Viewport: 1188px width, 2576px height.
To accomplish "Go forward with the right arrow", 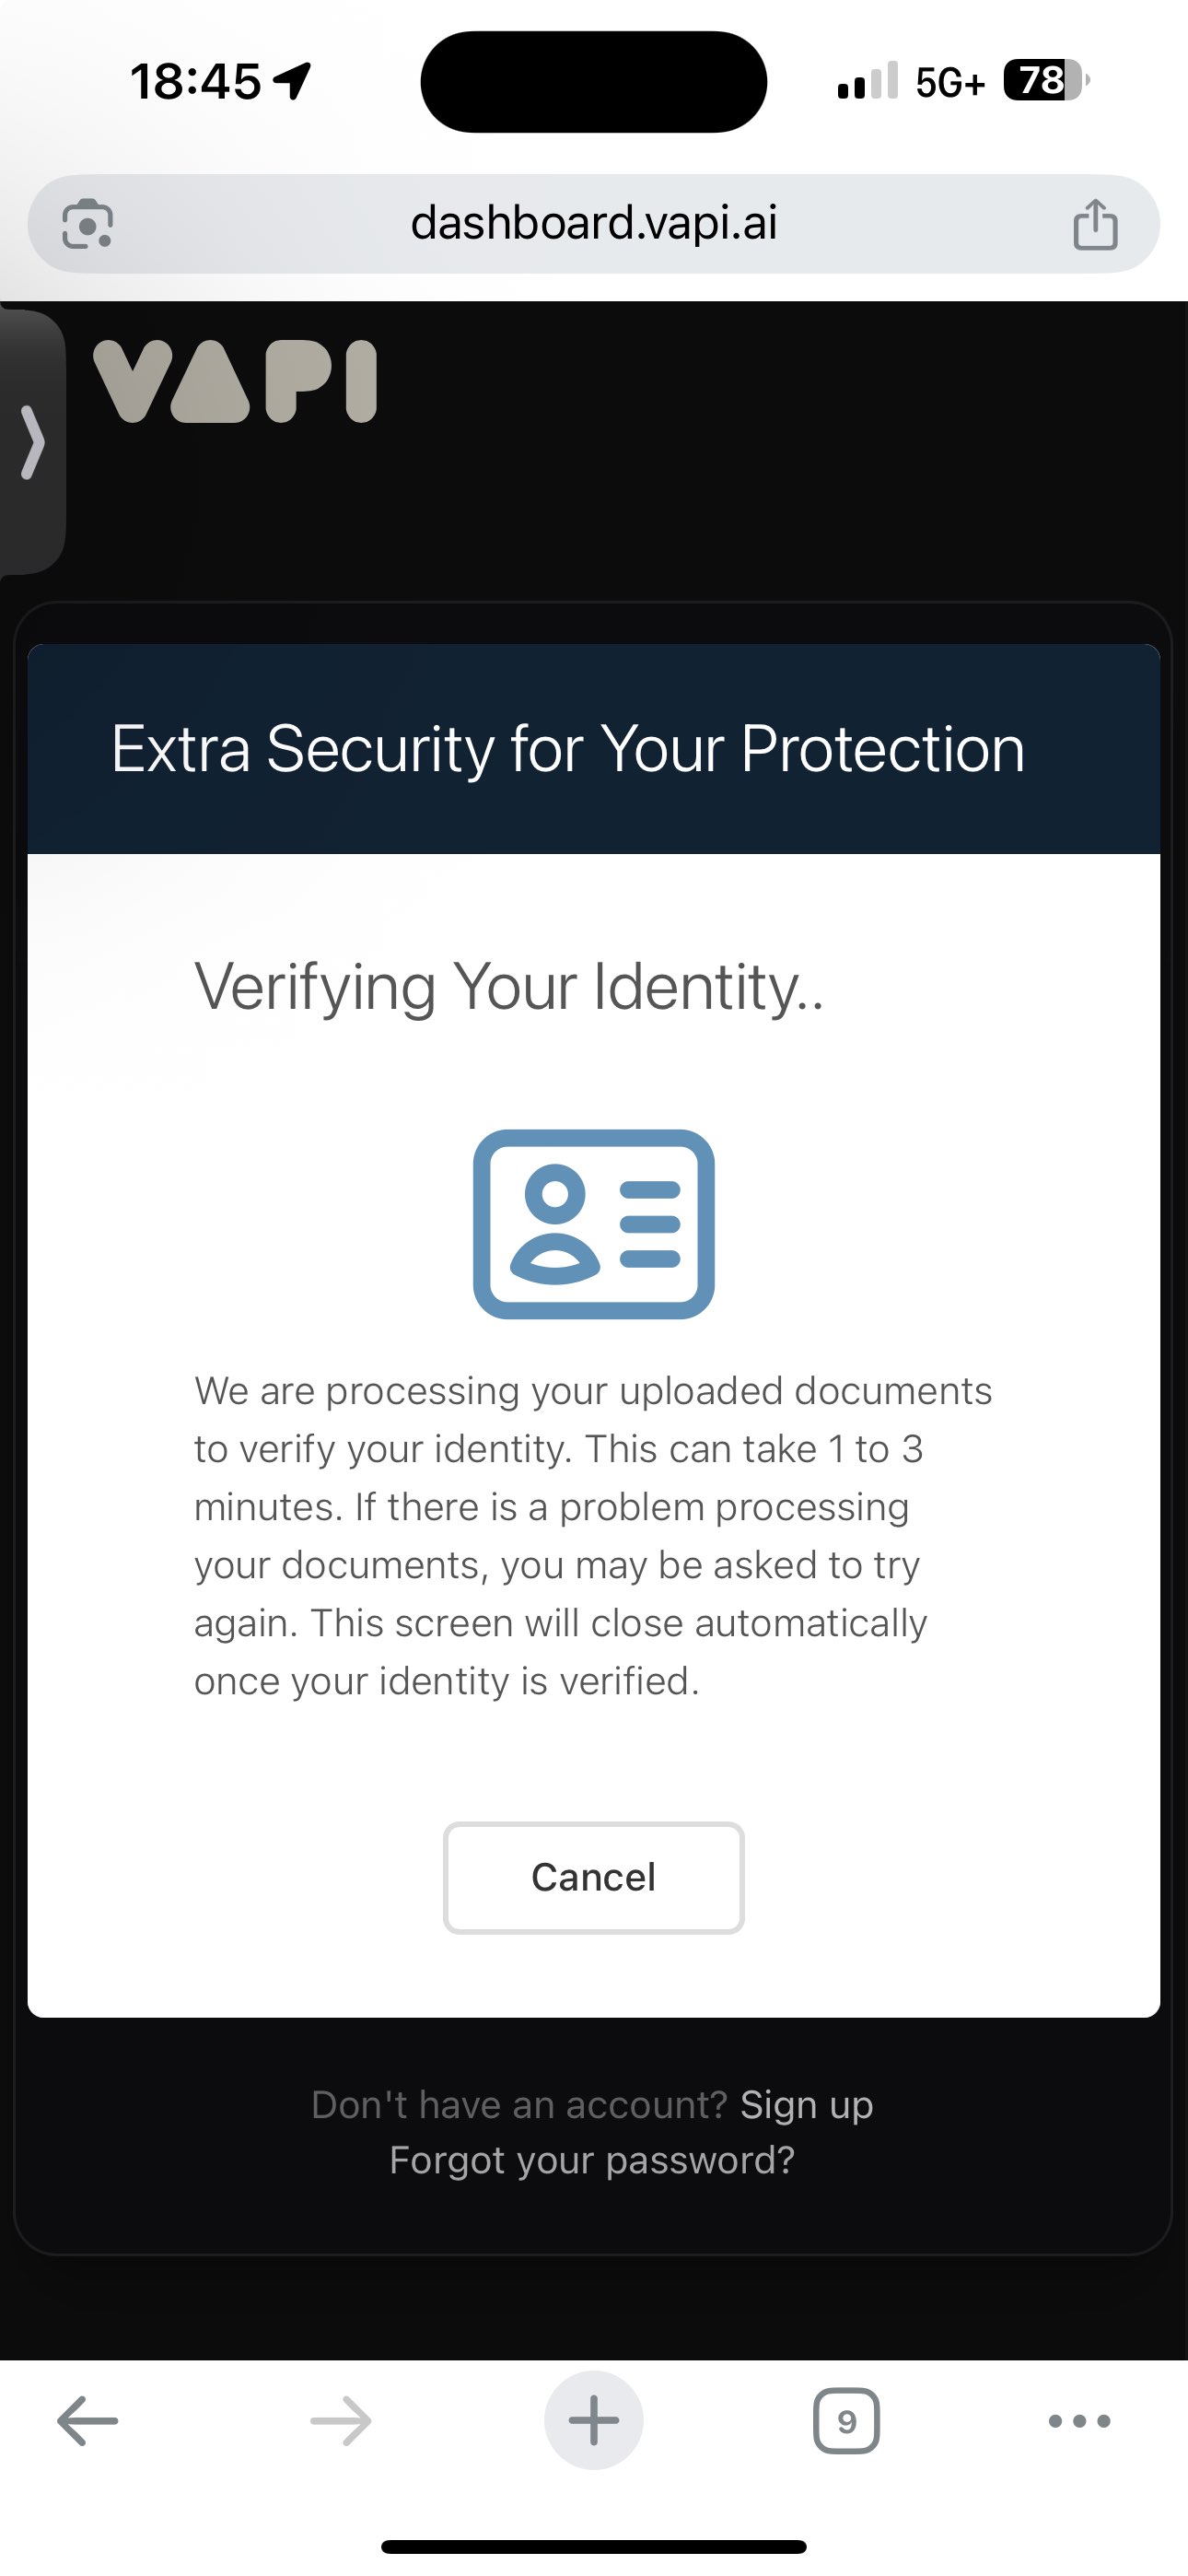I will tap(341, 2421).
